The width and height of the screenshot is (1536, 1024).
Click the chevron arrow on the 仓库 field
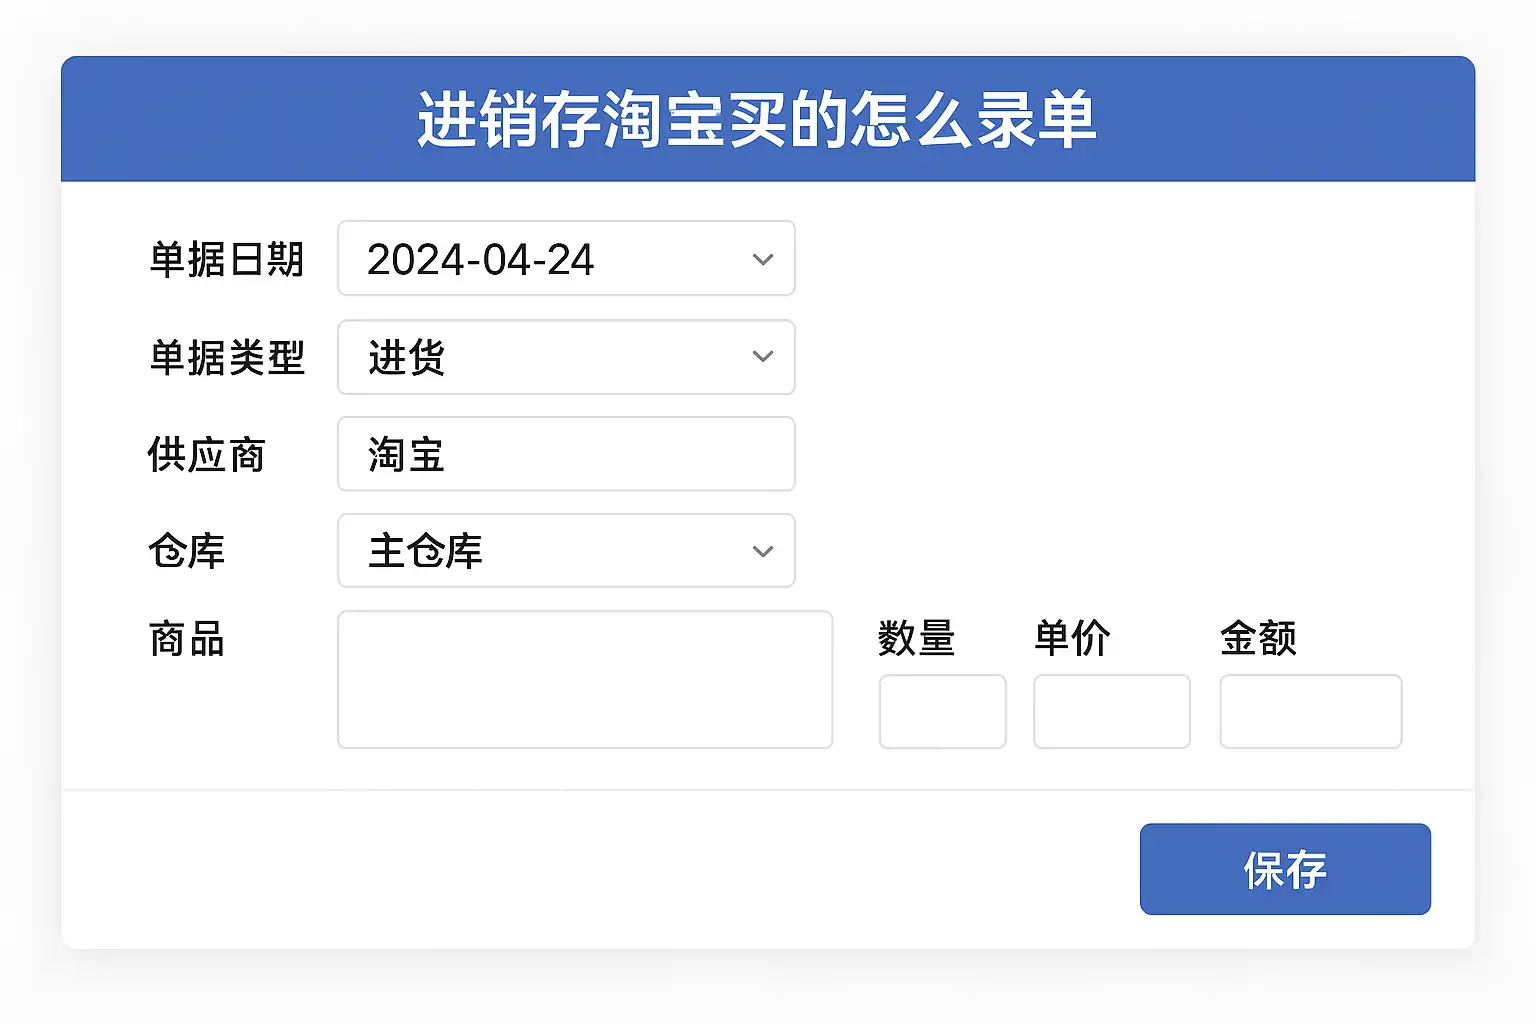tap(763, 551)
